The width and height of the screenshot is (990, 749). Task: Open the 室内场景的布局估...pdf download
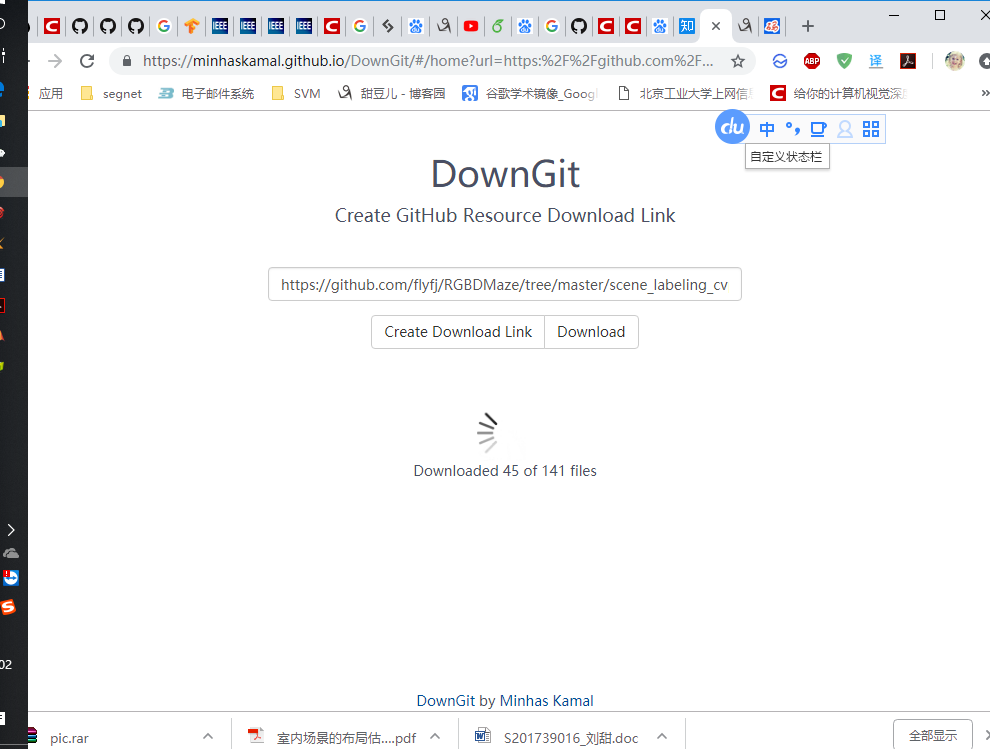point(332,737)
